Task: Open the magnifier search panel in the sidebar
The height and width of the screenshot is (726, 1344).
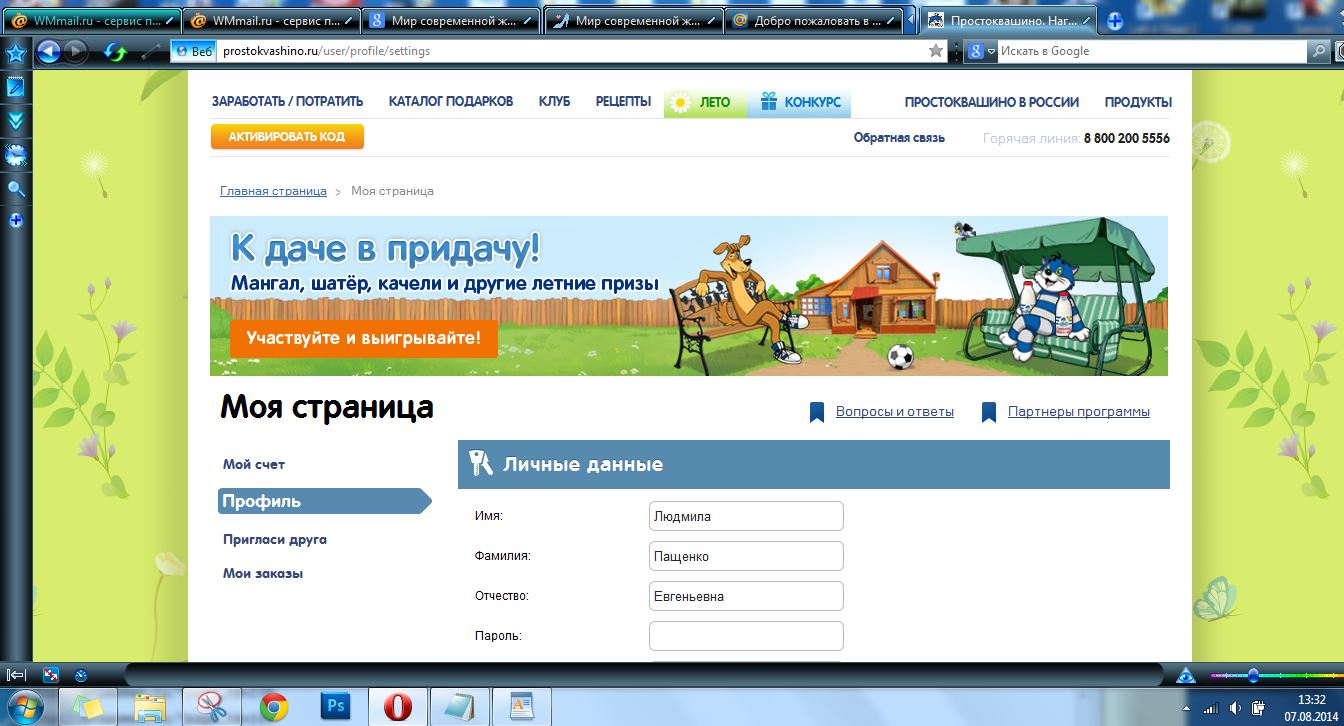Action: click(x=16, y=189)
